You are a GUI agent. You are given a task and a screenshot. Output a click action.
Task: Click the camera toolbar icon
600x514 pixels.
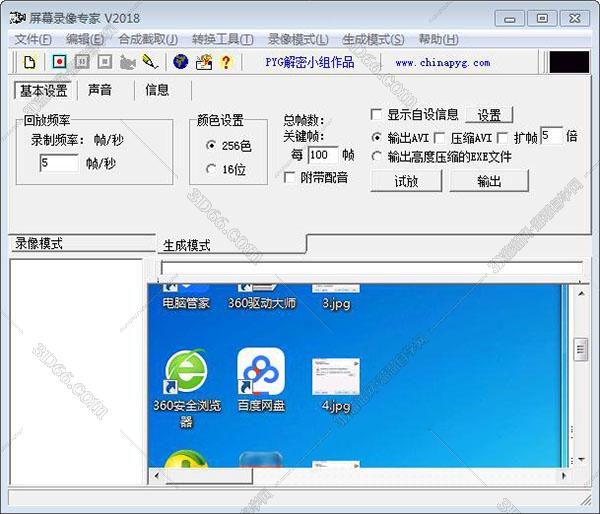pyautogui.click(x=127, y=62)
